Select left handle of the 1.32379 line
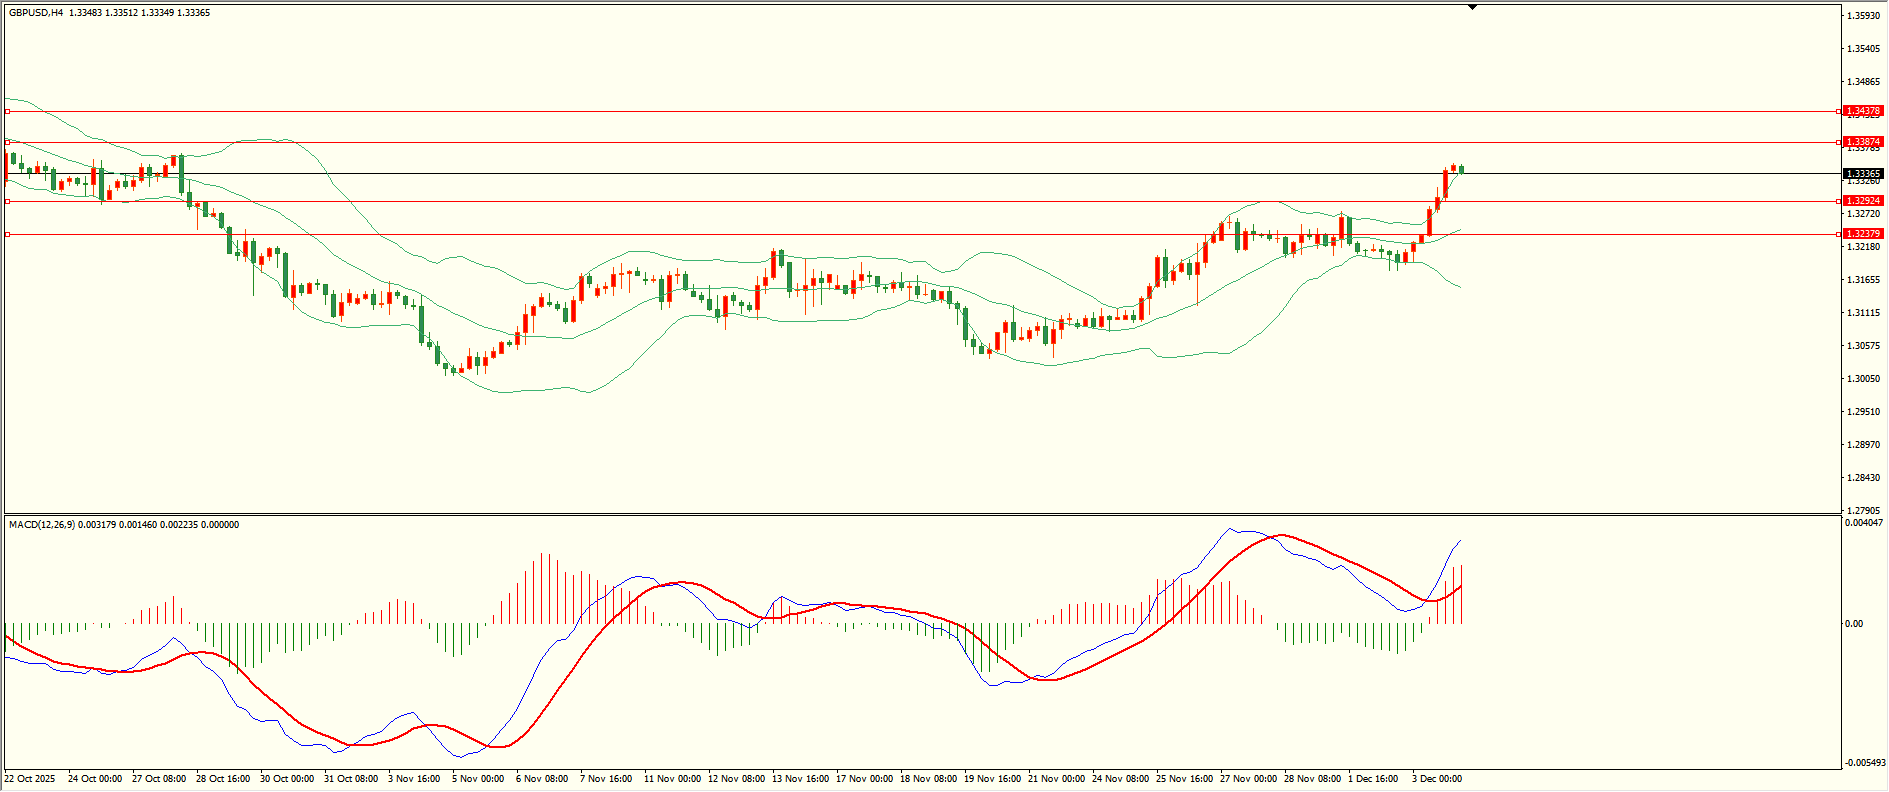The image size is (1889, 792). coord(8,234)
